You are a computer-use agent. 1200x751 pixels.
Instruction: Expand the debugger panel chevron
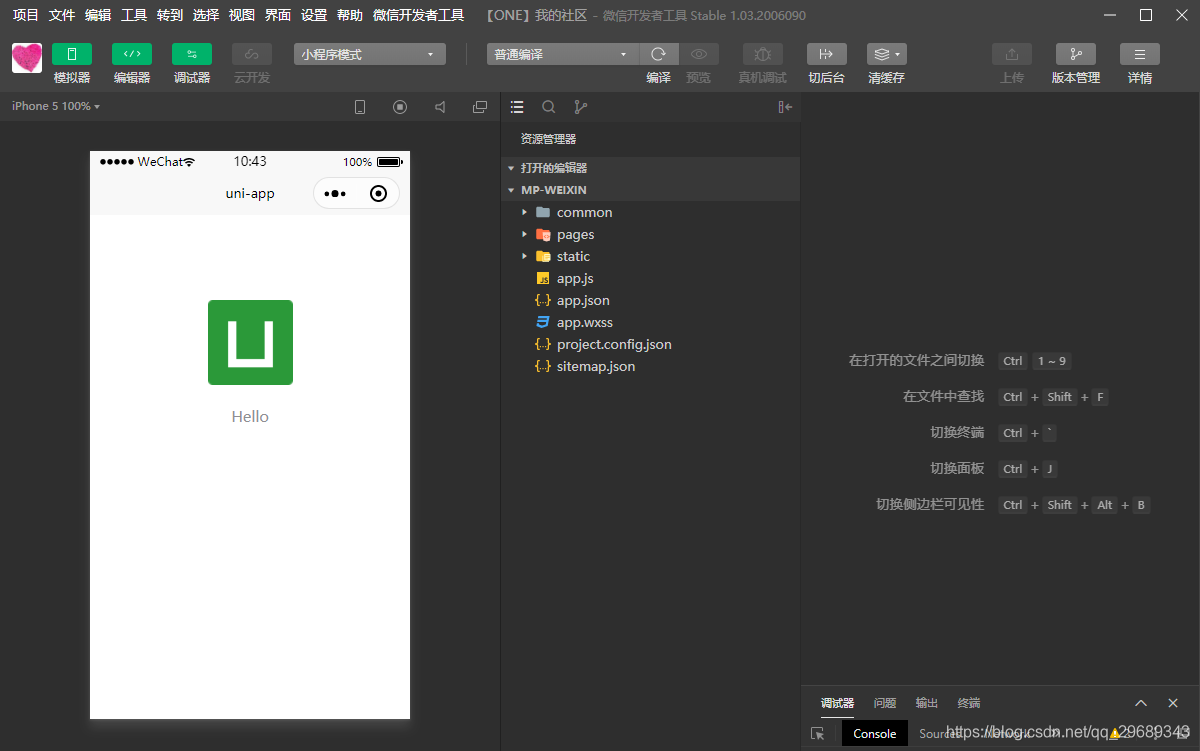[x=1141, y=703]
